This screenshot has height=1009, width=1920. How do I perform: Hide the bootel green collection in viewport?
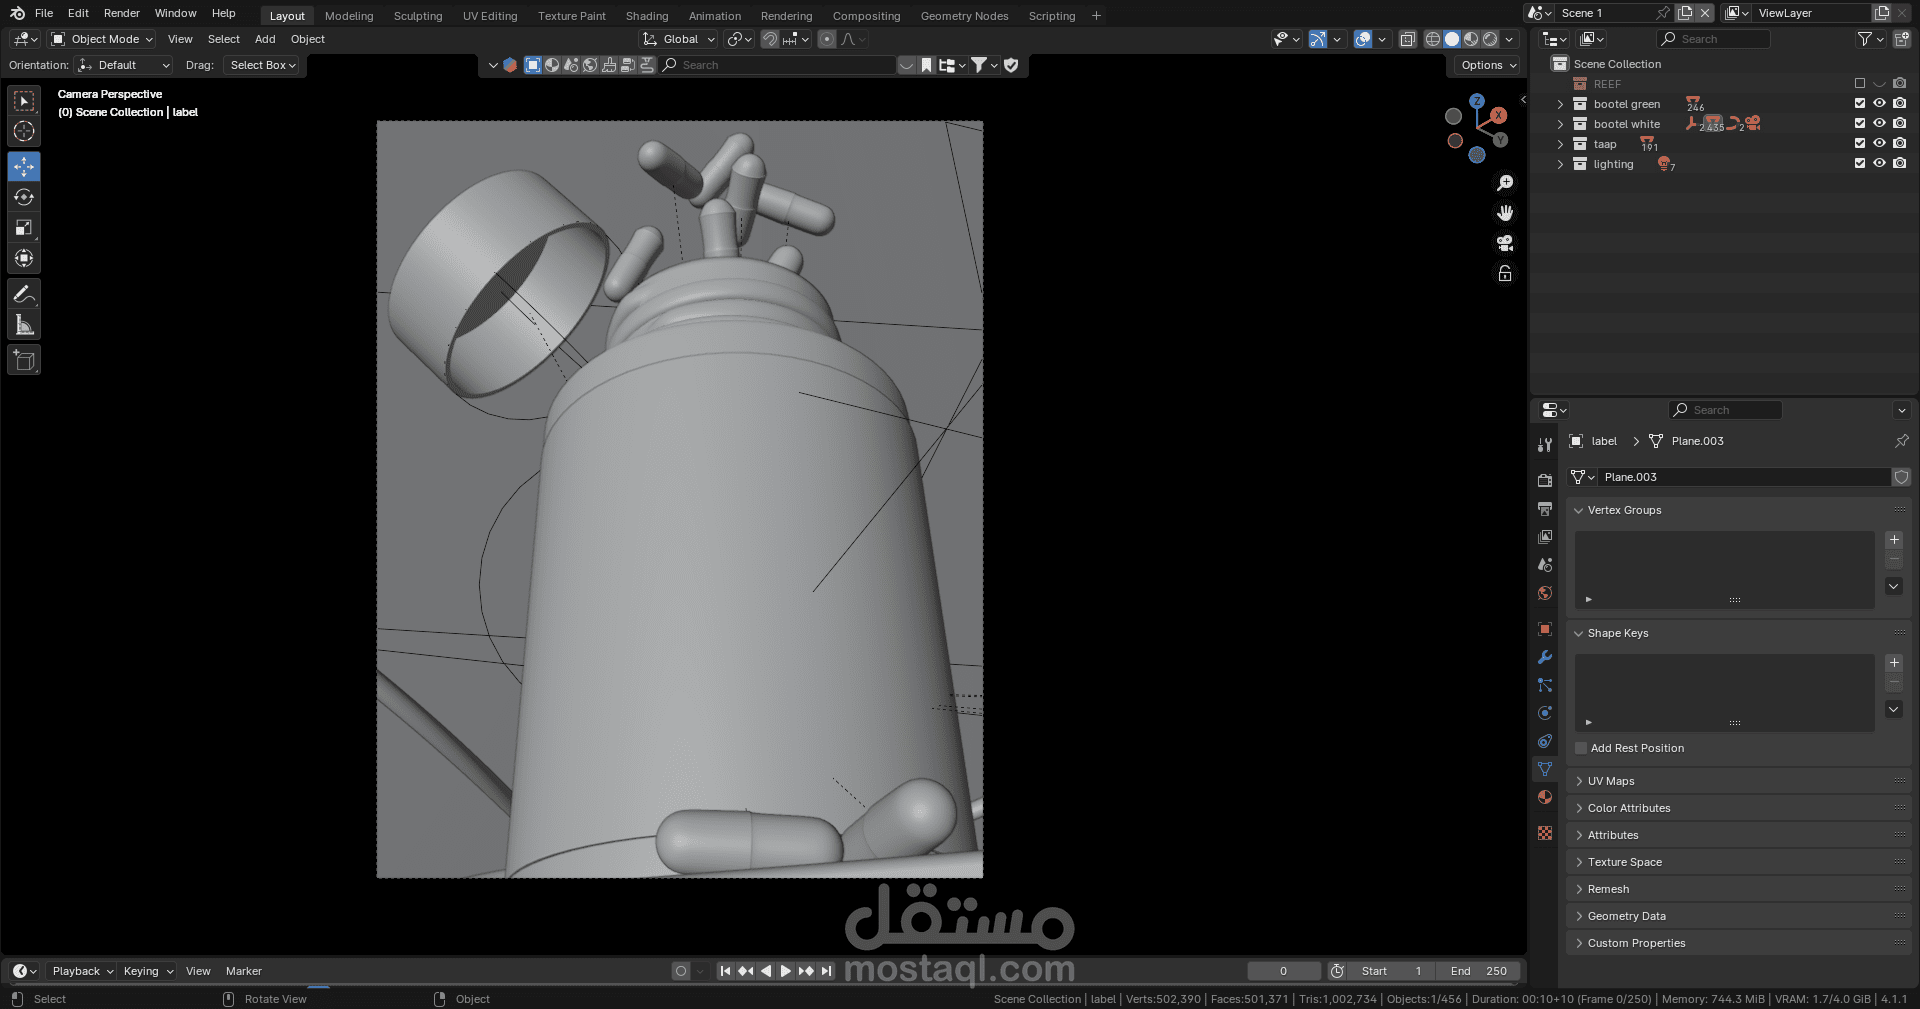tap(1880, 104)
